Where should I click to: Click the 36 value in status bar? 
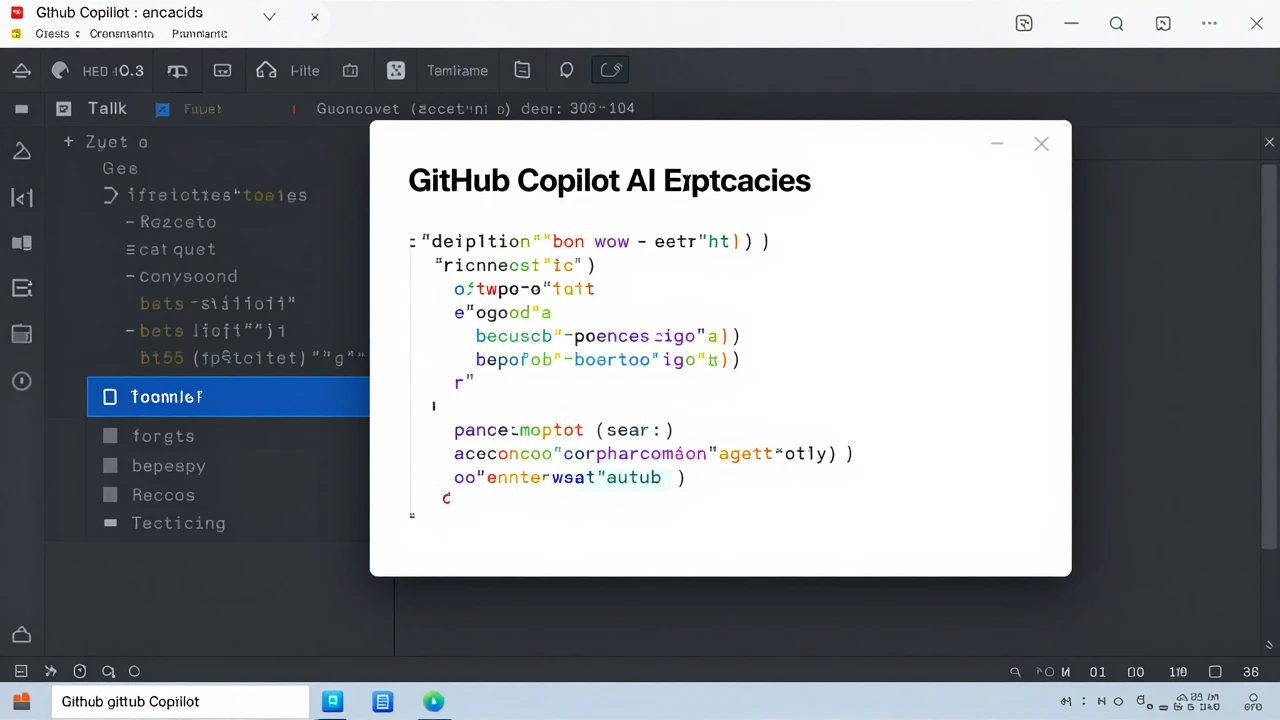point(1251,672)
